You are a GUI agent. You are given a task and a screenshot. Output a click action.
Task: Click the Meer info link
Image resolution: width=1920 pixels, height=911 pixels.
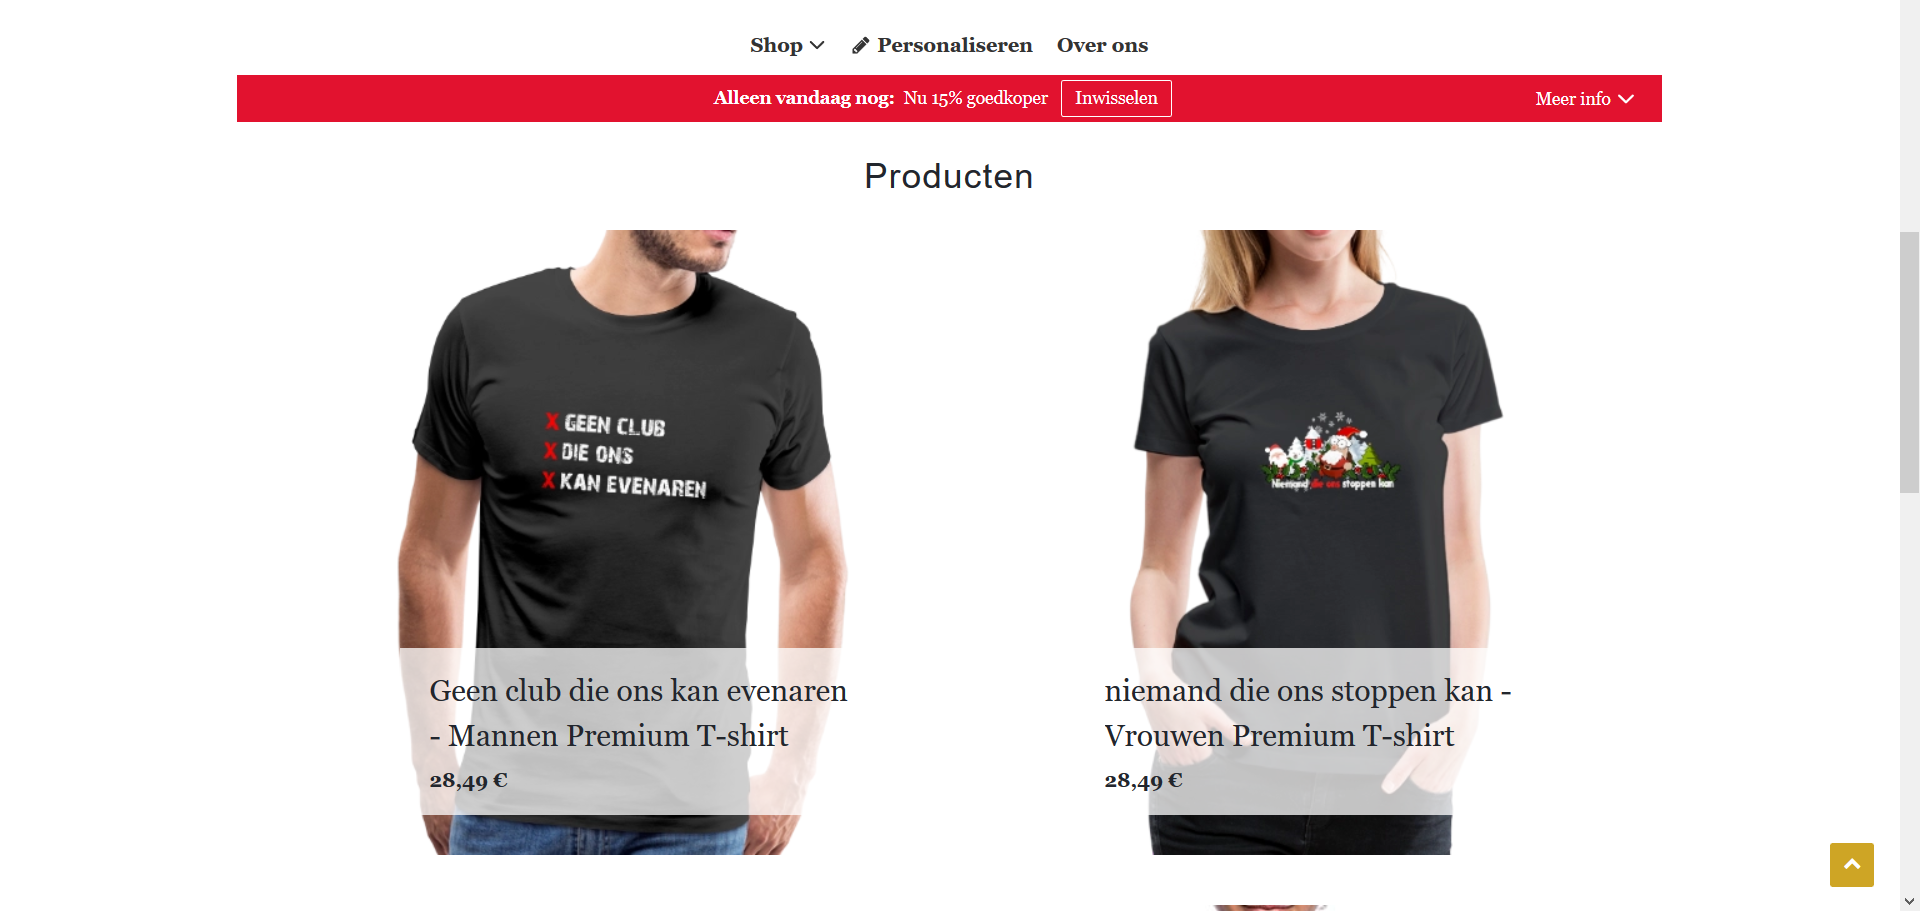pyautogui.click(x=1584, y=99)
